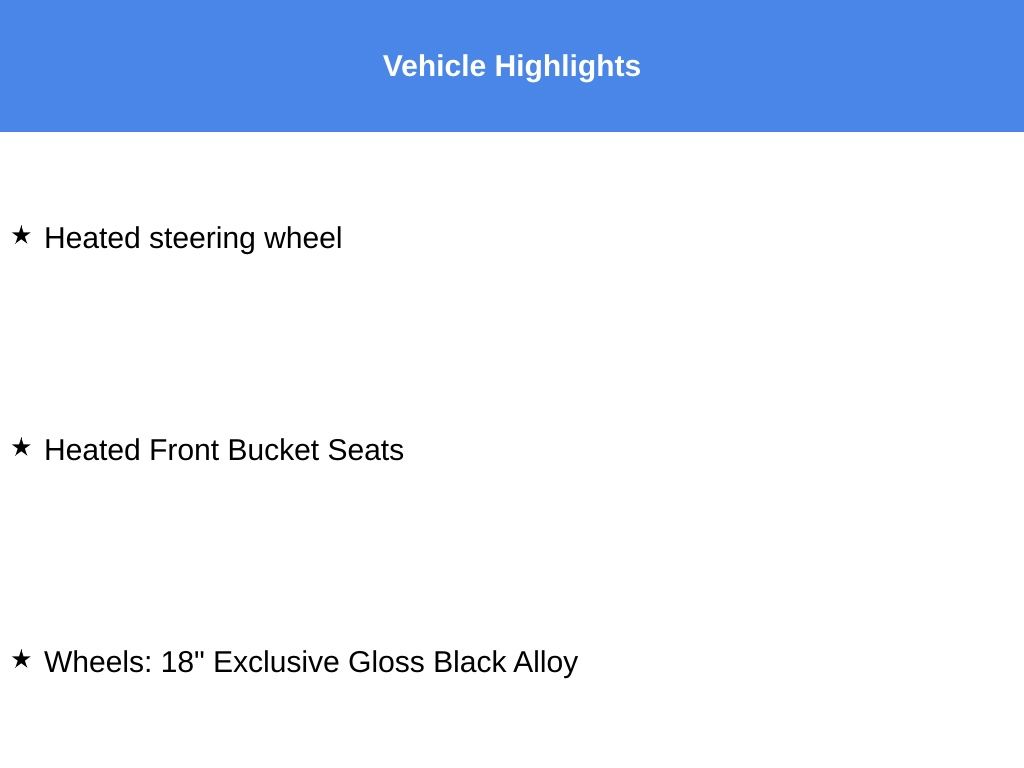The width and height of the screenshot is (1024, 768).
Task: Open the Heated Front Bucket Seats highlight
Action: tap(224, 450)
